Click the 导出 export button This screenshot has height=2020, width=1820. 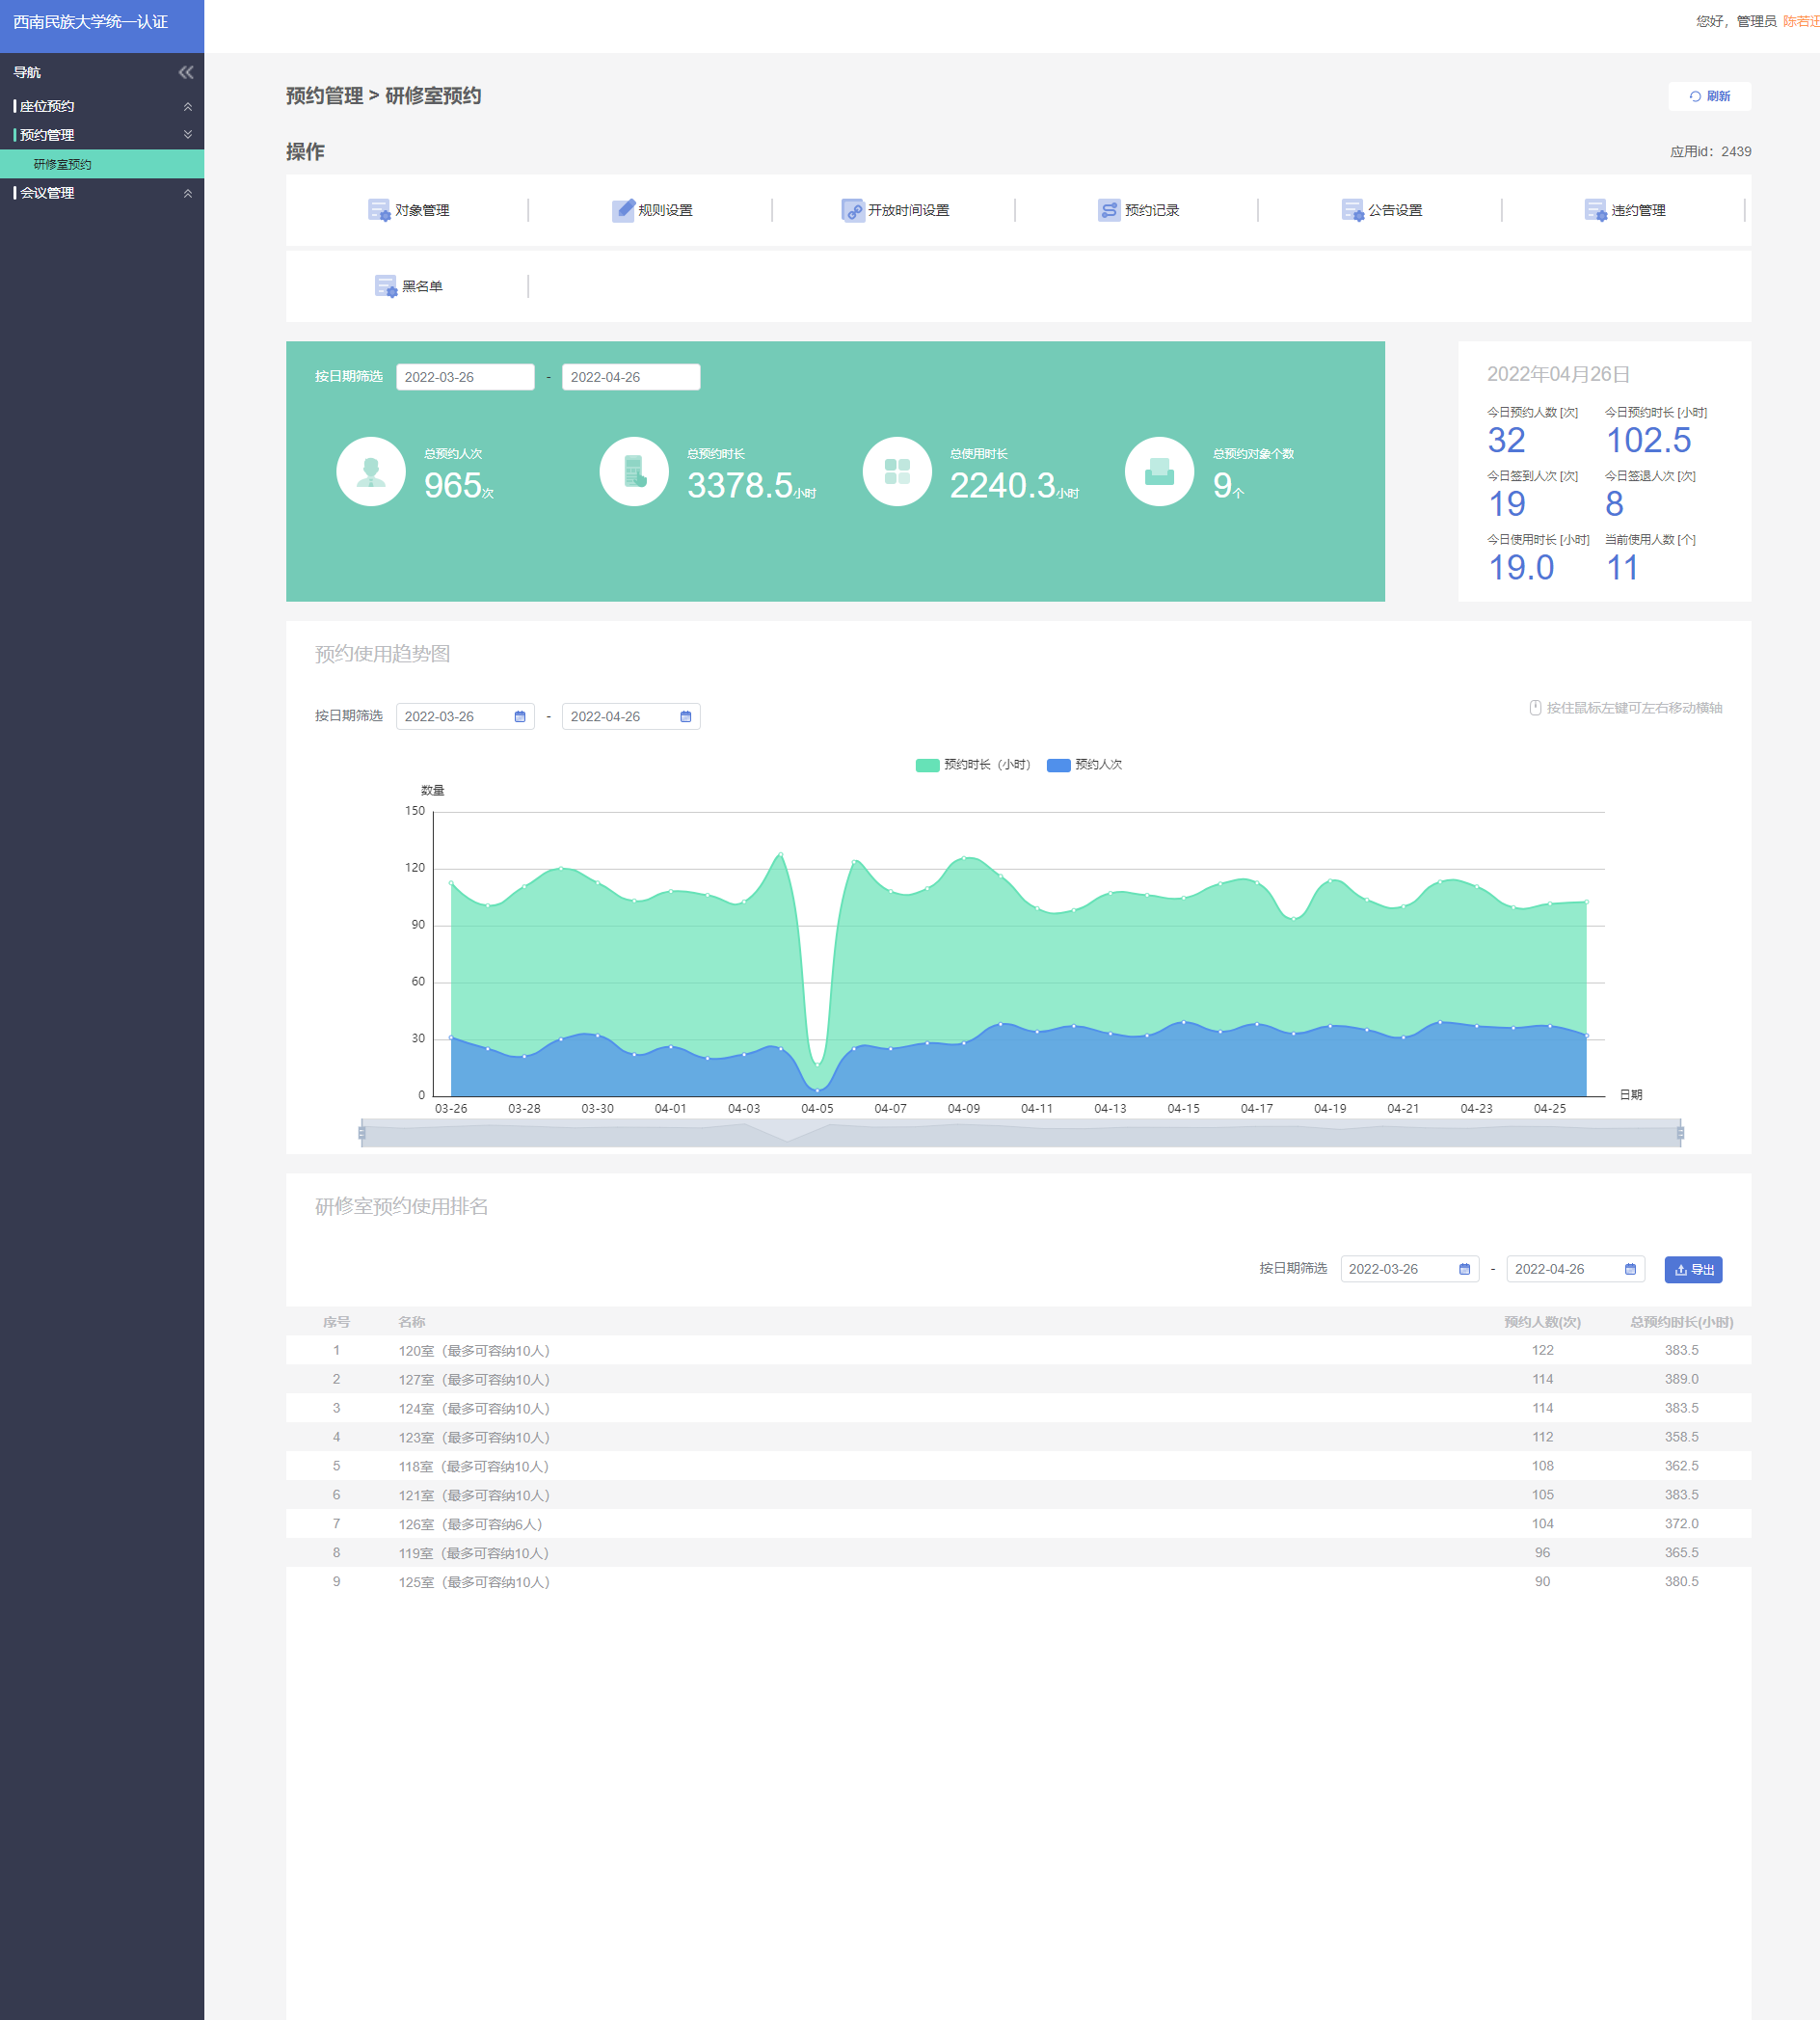click(x=1692, y=1269)
